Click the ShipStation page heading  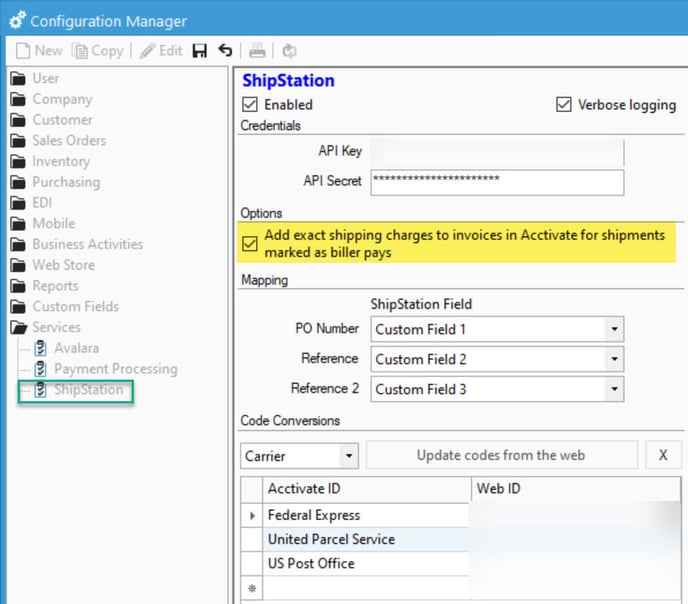click(288, 81)
